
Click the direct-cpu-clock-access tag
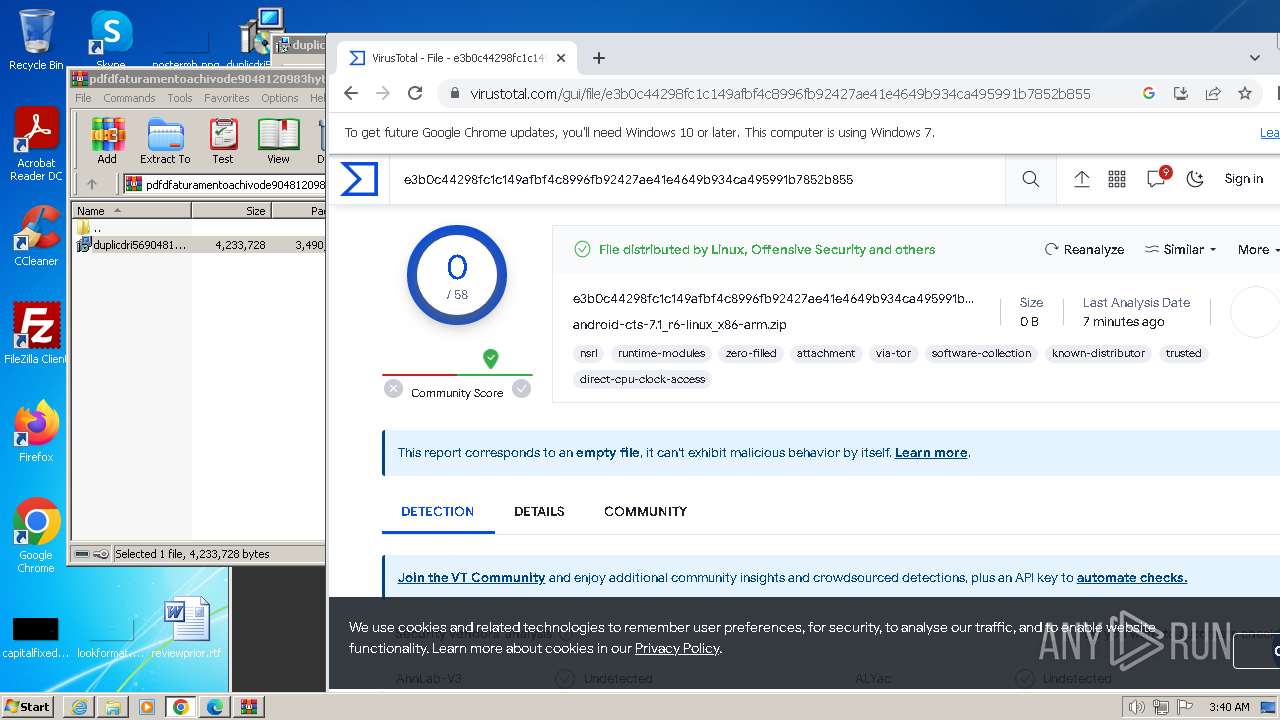(642, 379)
